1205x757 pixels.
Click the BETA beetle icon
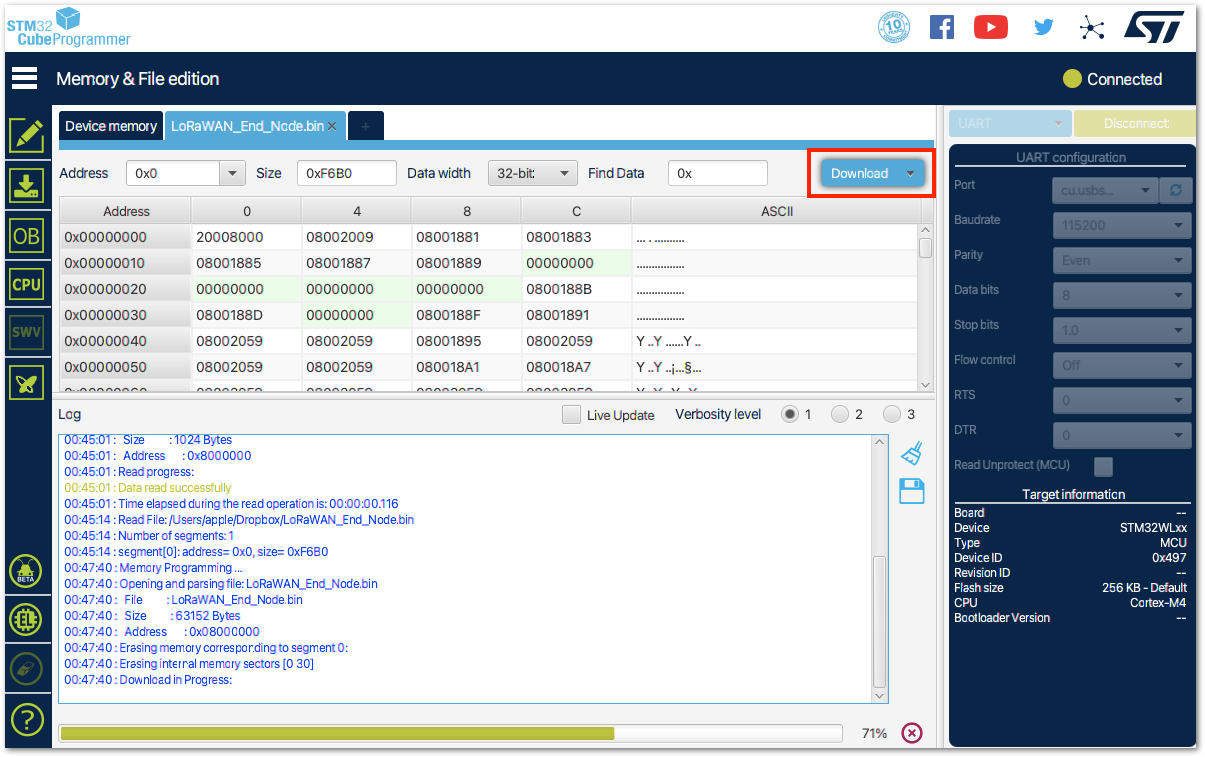pyautogui.click(x=26, y=572)
